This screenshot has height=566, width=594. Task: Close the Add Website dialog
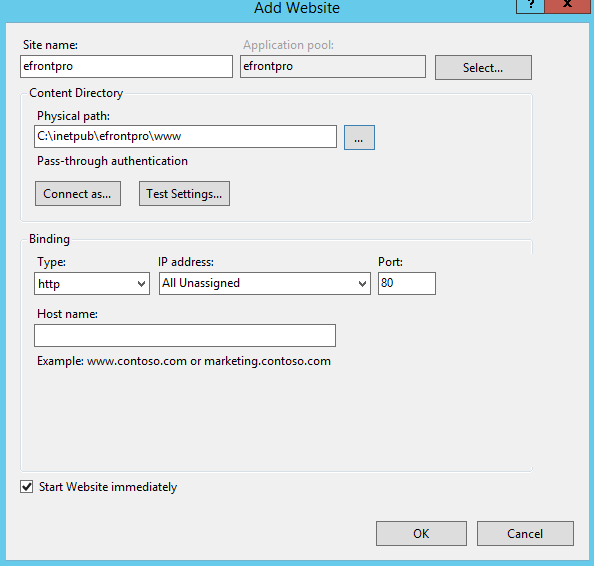tap(567, 6)
